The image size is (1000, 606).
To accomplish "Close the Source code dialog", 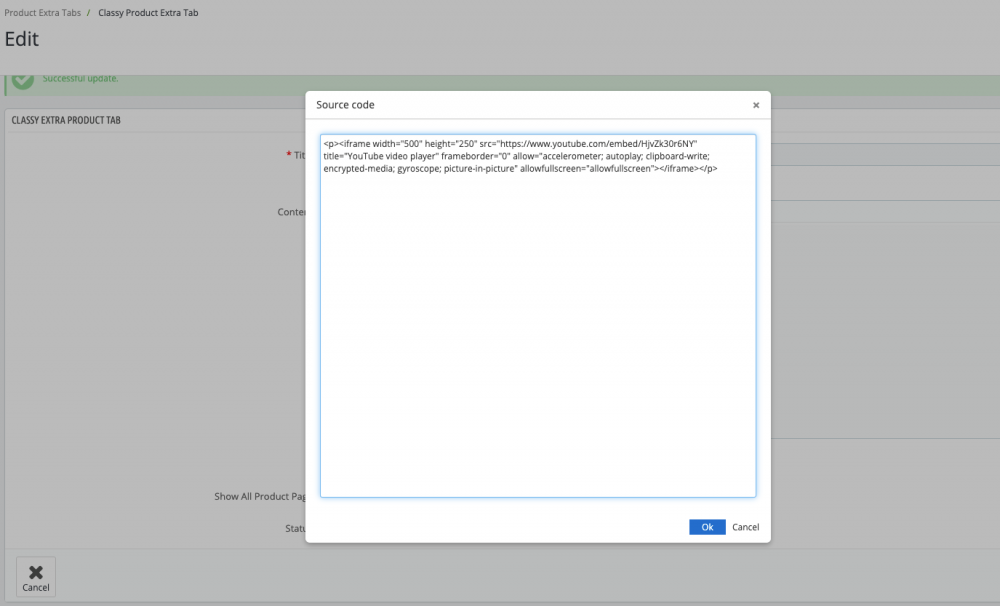I will (x=756, y=104).
